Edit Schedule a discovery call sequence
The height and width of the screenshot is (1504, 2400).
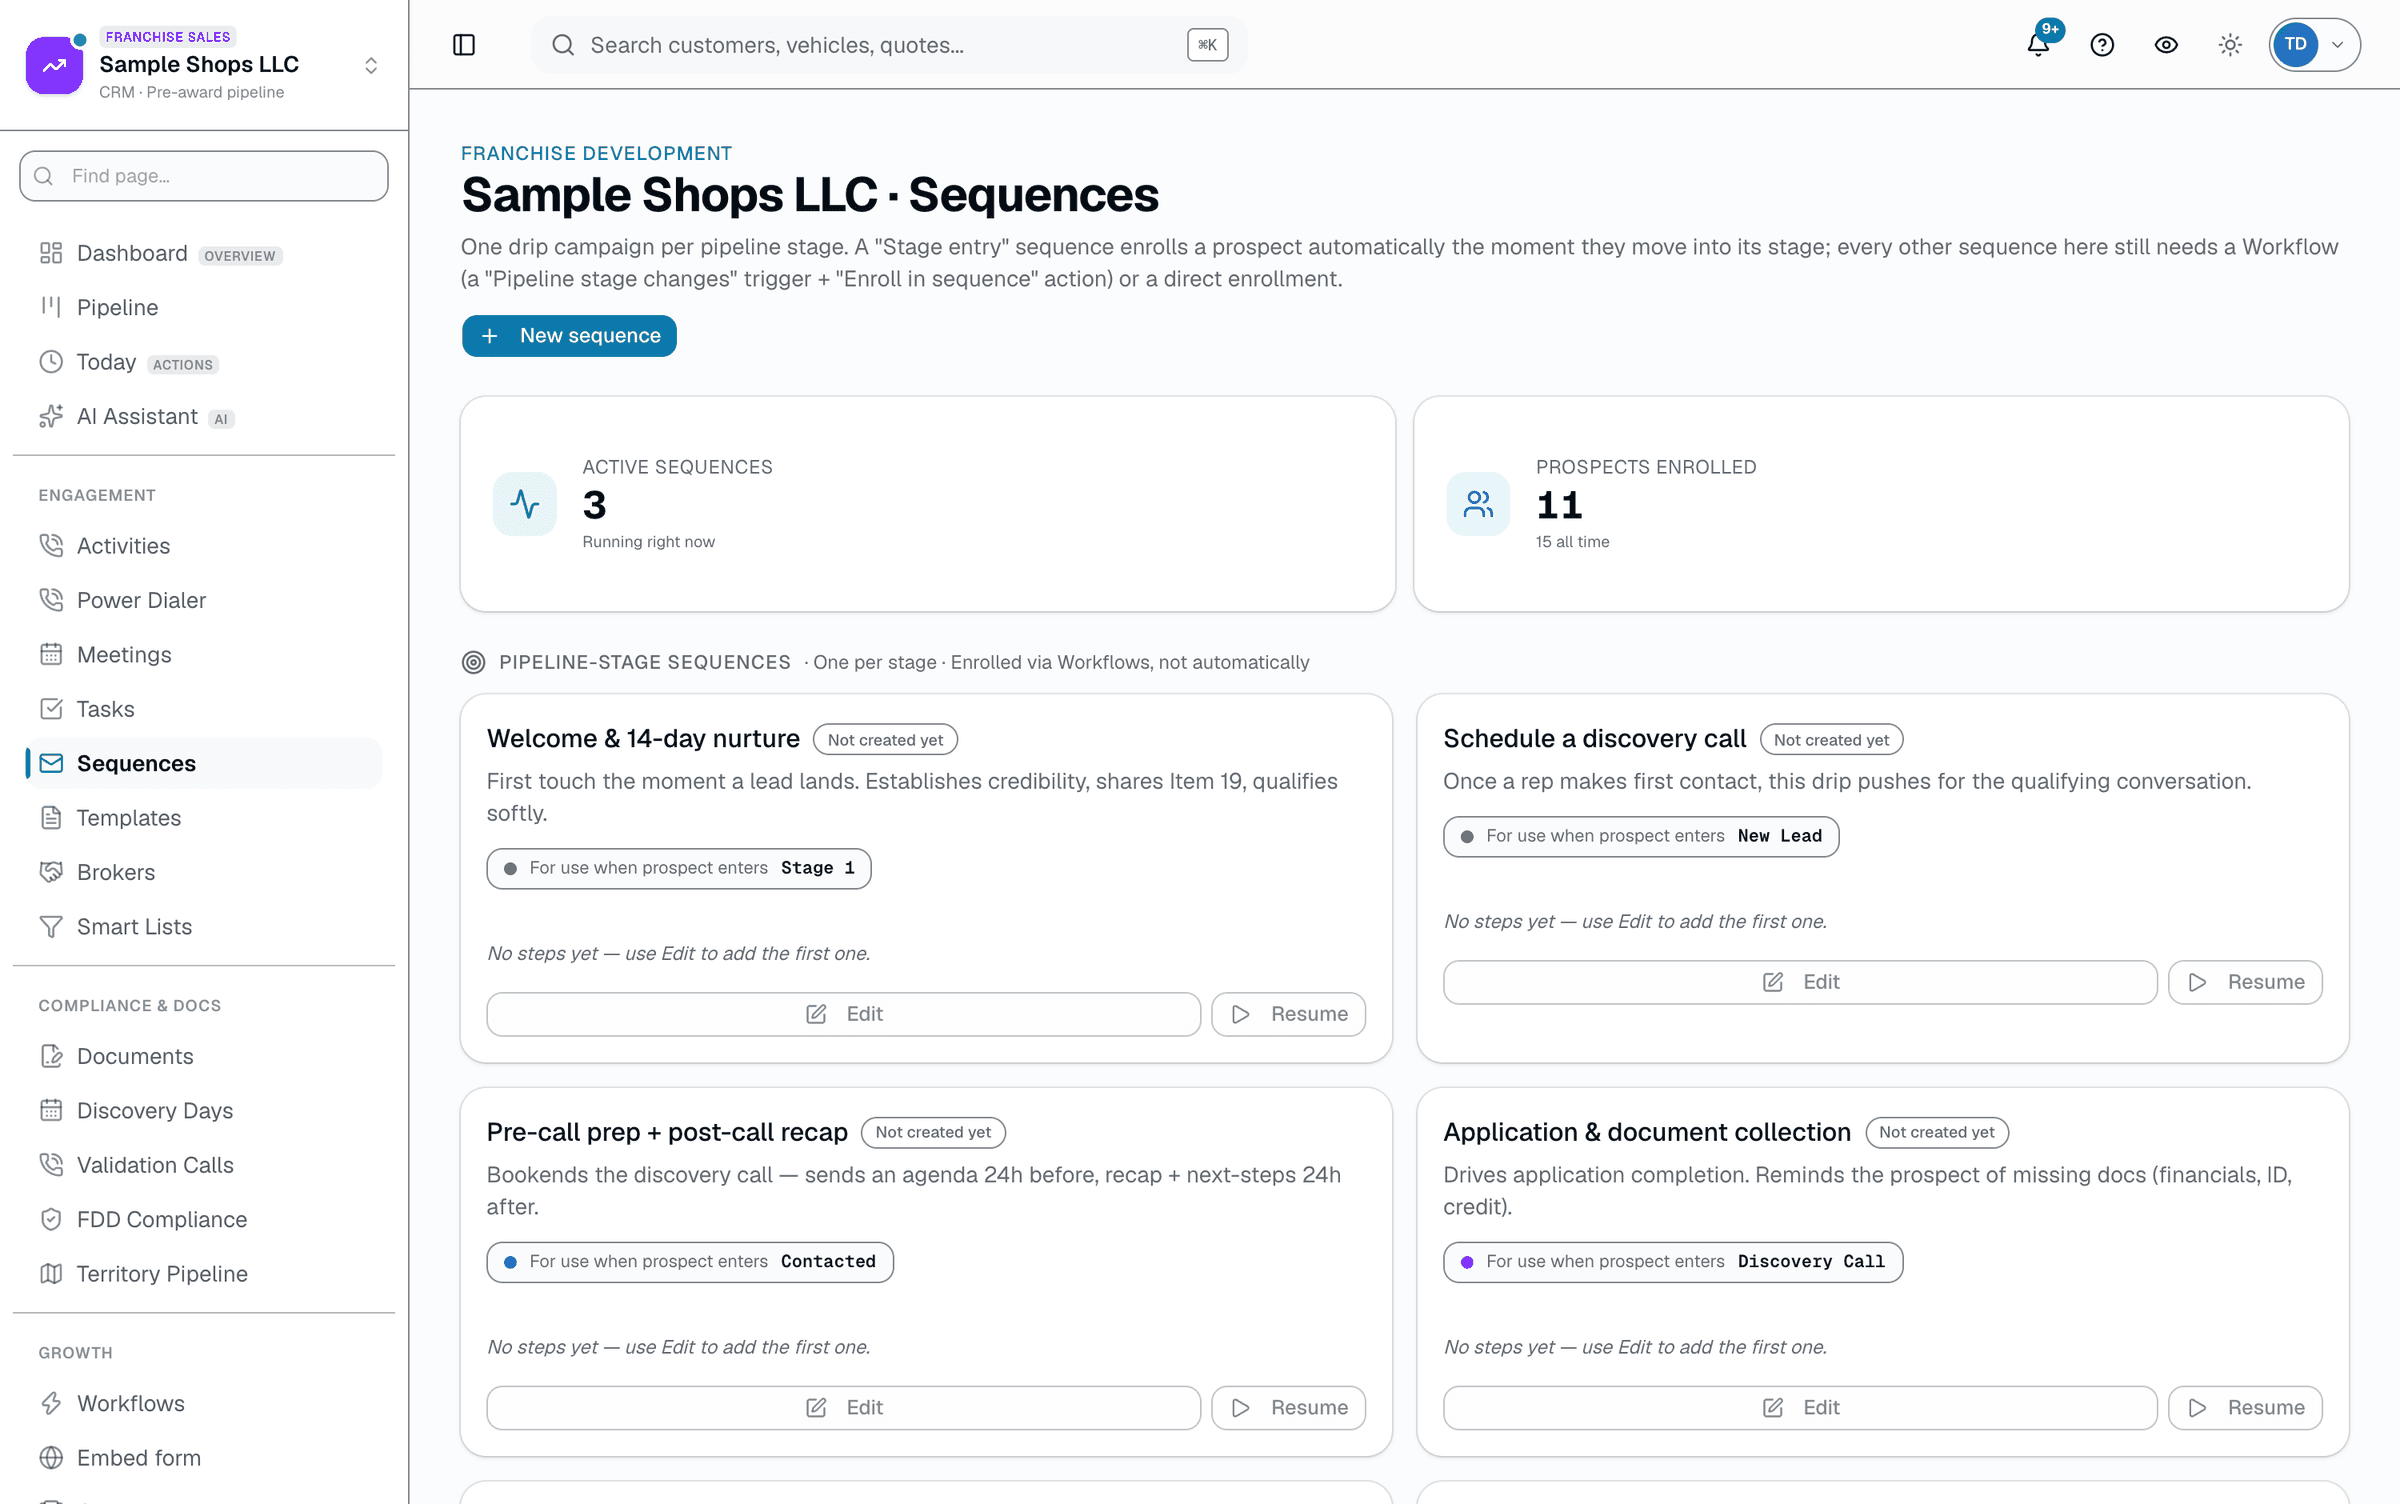[x=1800, y=982]
